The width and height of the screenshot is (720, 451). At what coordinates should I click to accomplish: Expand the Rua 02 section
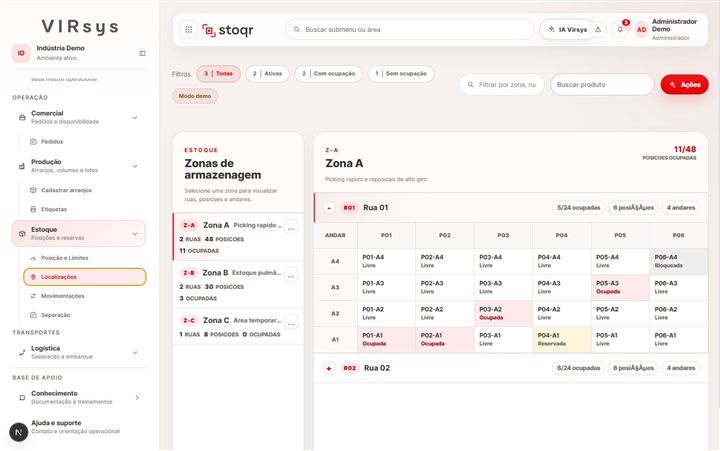329,368
